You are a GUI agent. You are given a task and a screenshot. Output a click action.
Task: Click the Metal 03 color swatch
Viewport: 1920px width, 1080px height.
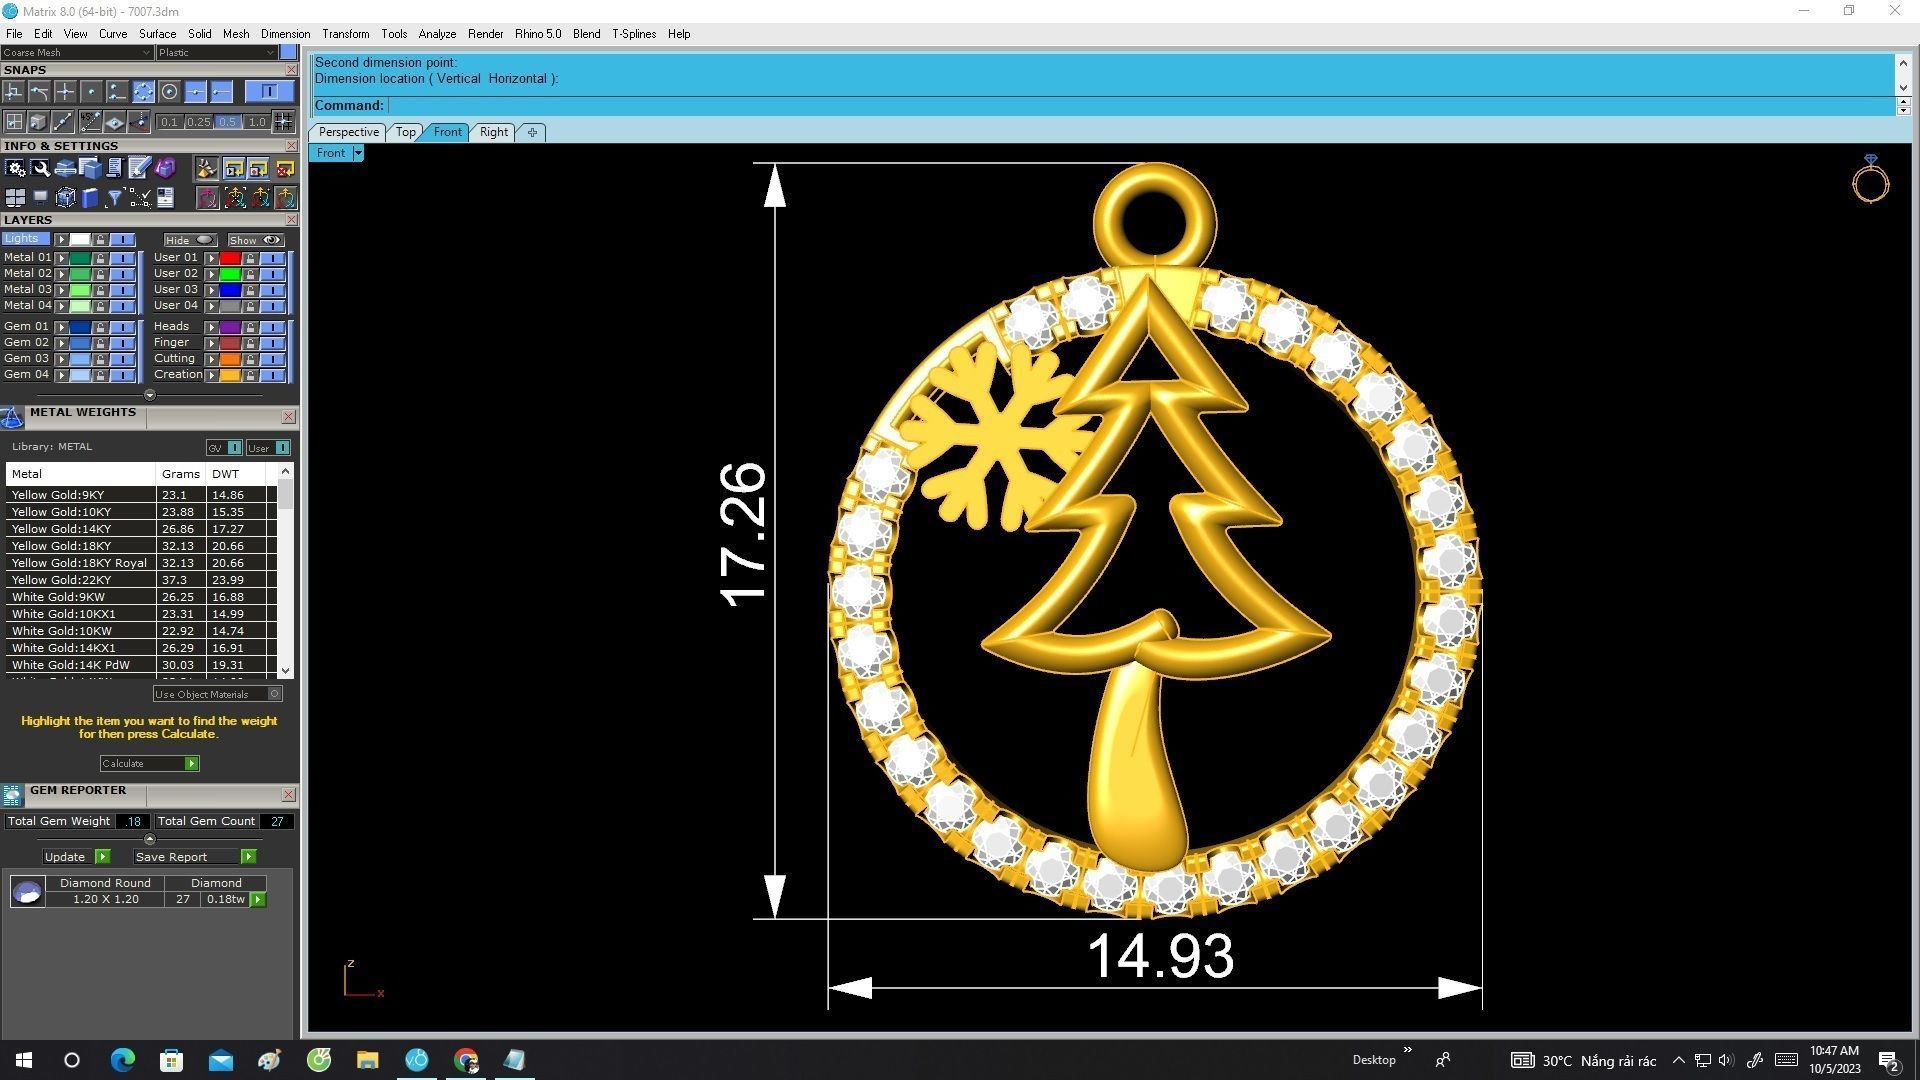tap(80, 290)
